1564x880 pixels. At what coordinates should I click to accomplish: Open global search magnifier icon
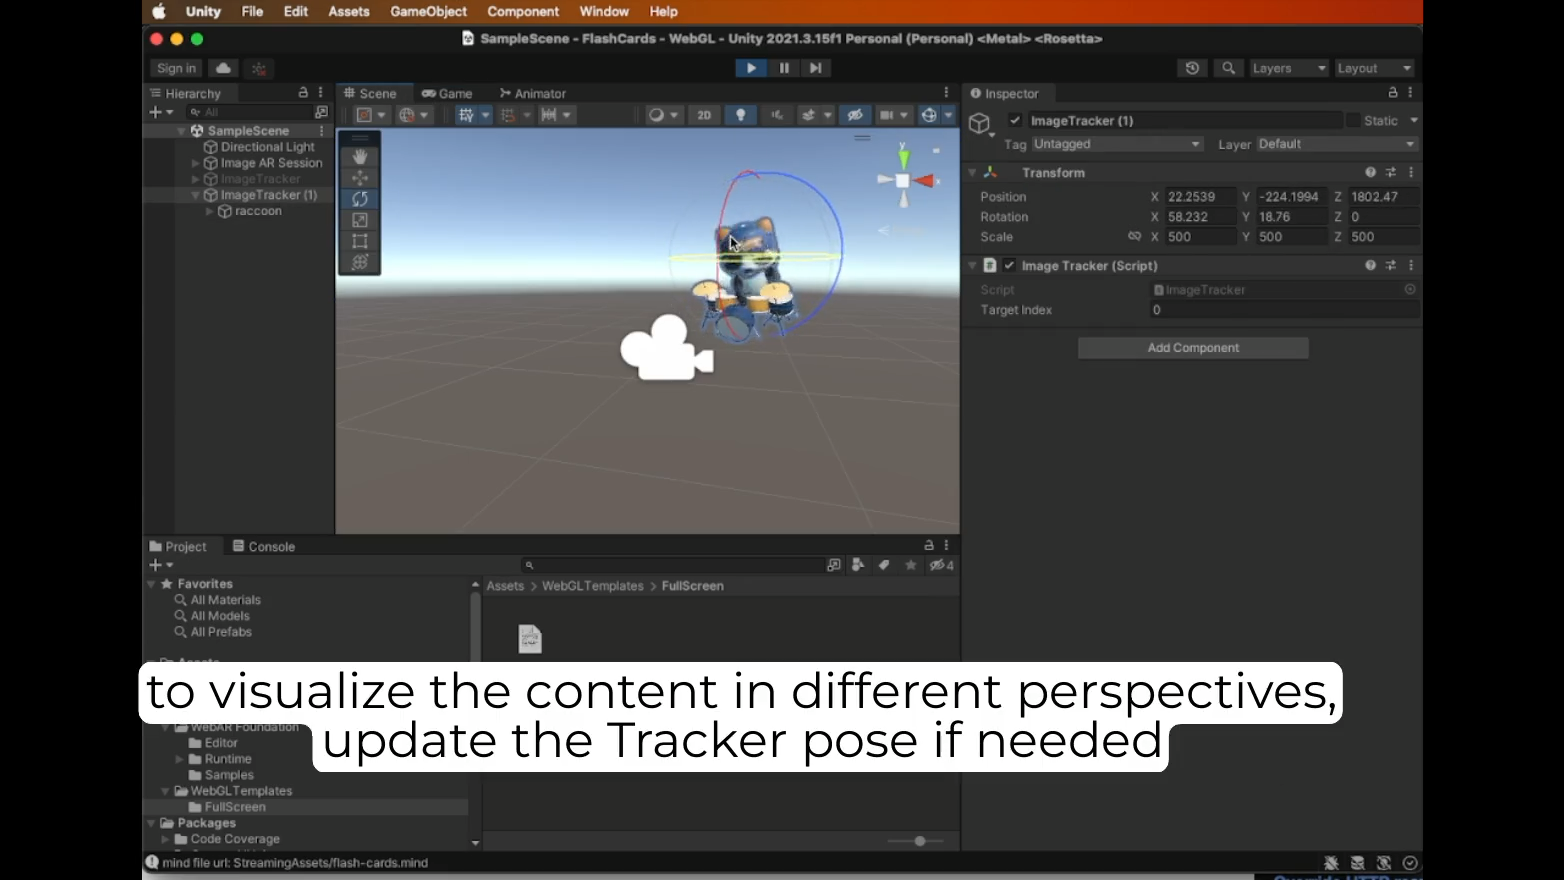1228,68
